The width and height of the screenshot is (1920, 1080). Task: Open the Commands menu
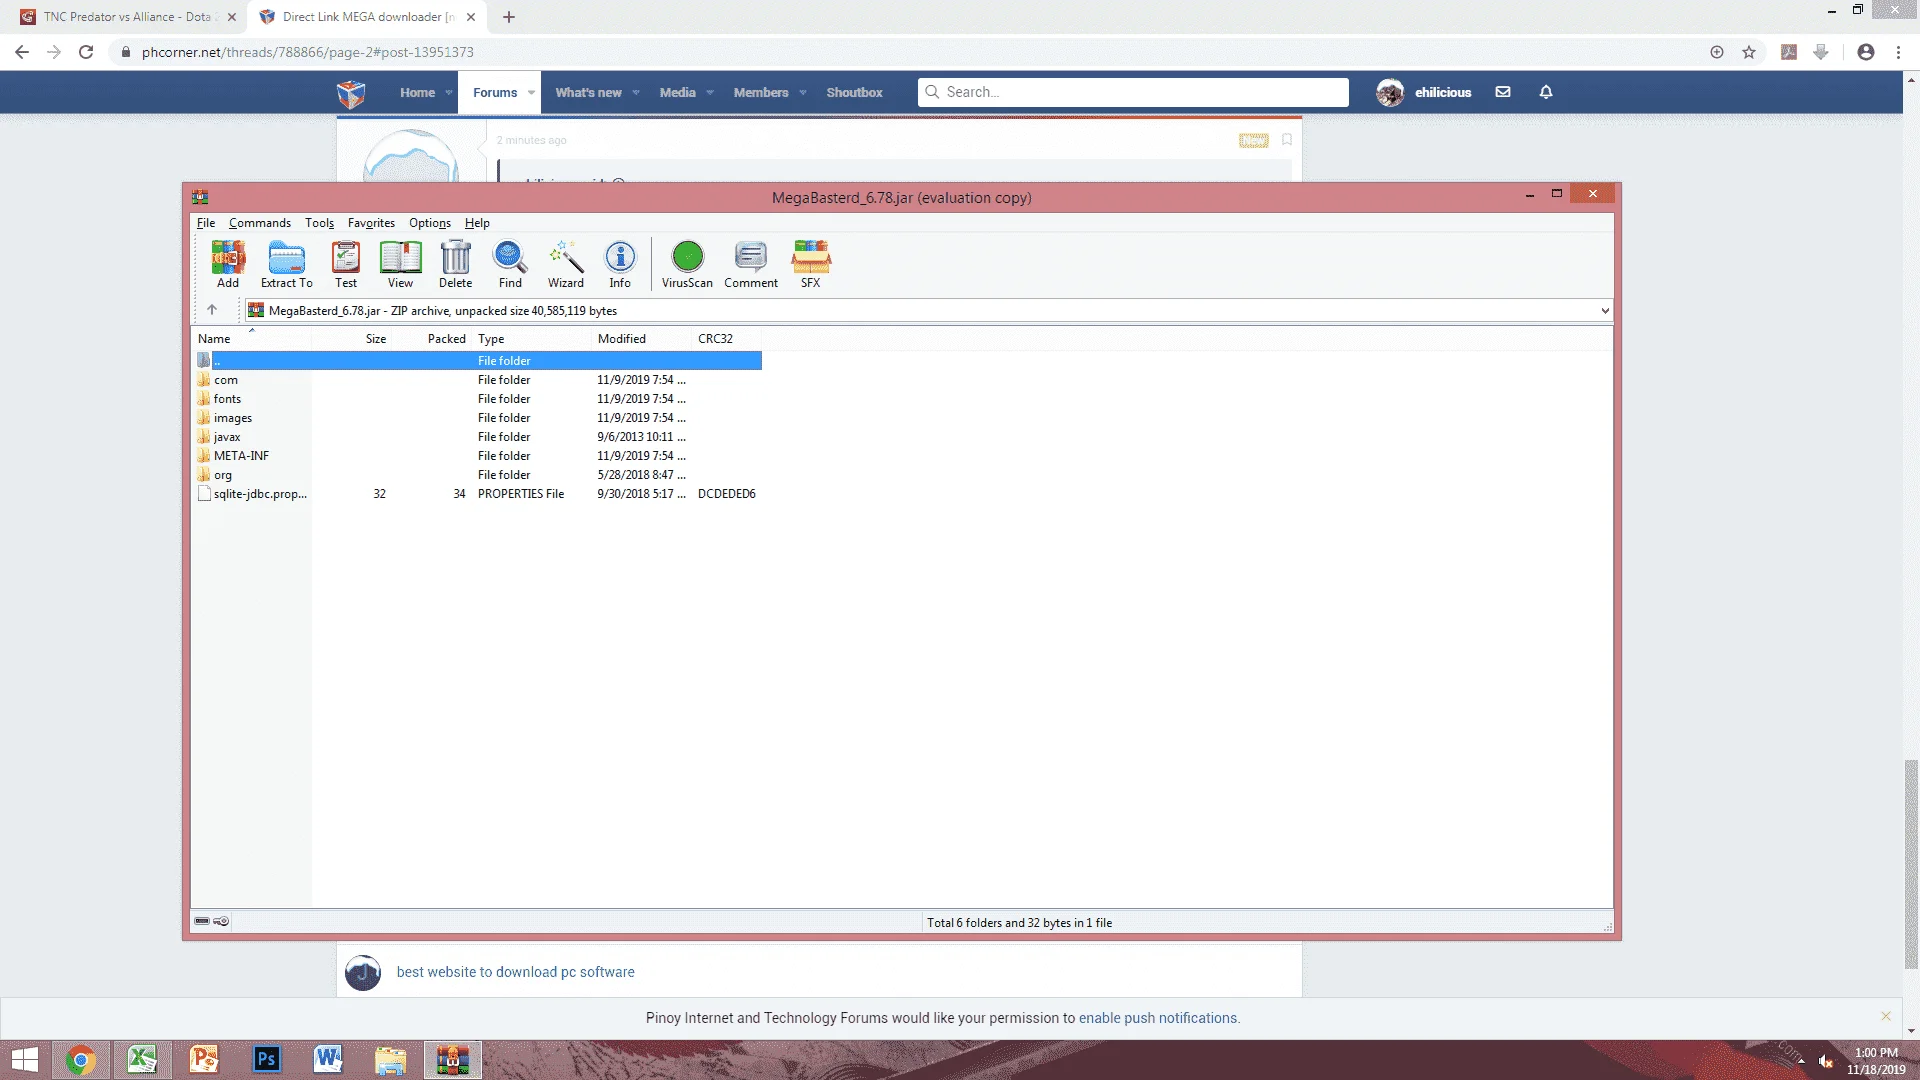(x=260, y=223)
